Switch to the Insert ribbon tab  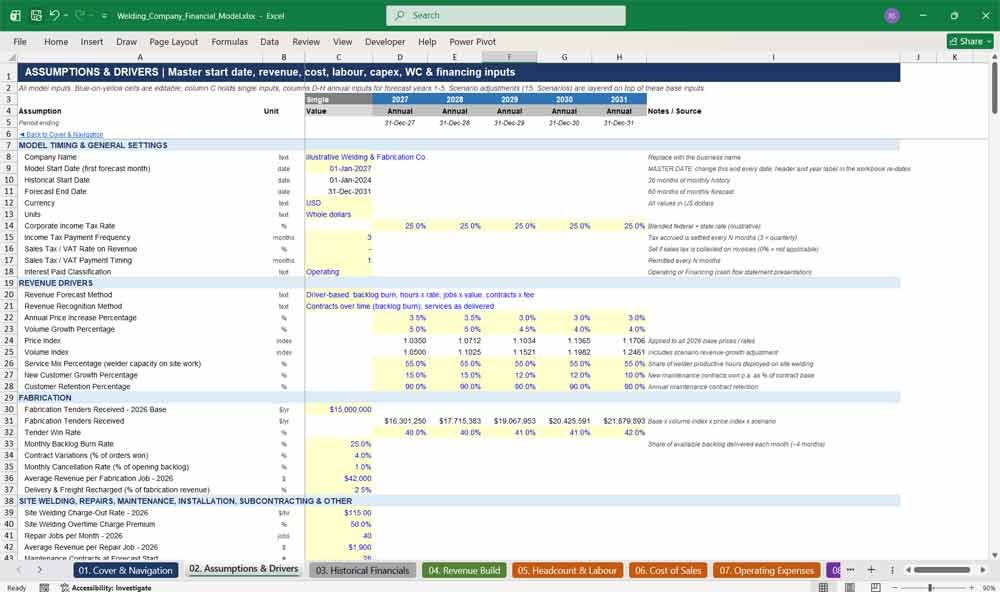[92, 41]
